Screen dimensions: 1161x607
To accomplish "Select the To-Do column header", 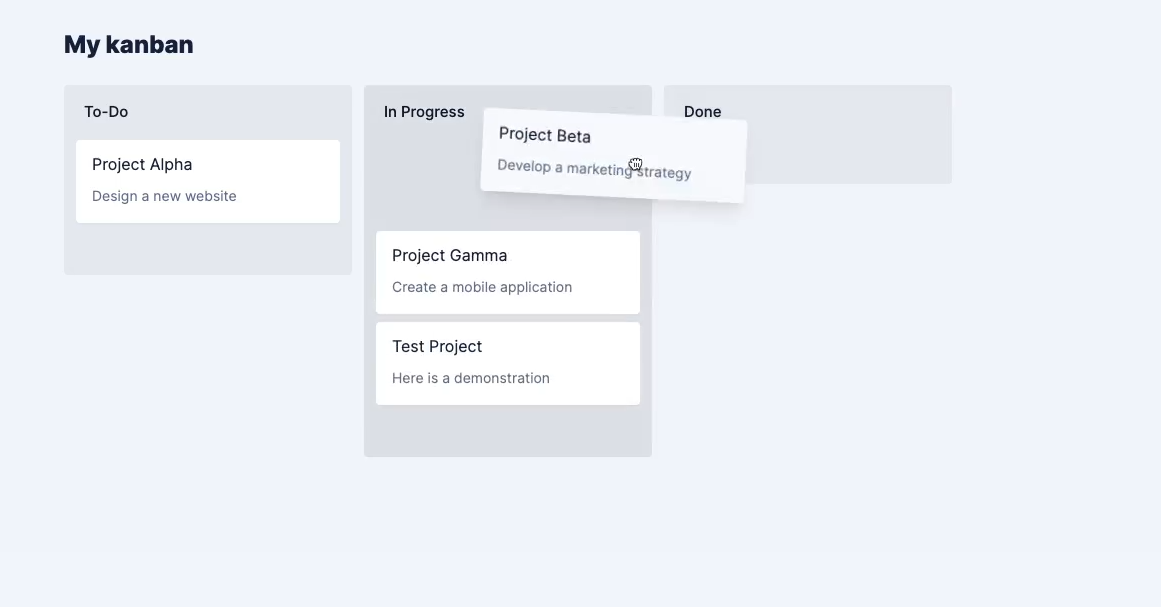I will (x=106, y=112).
